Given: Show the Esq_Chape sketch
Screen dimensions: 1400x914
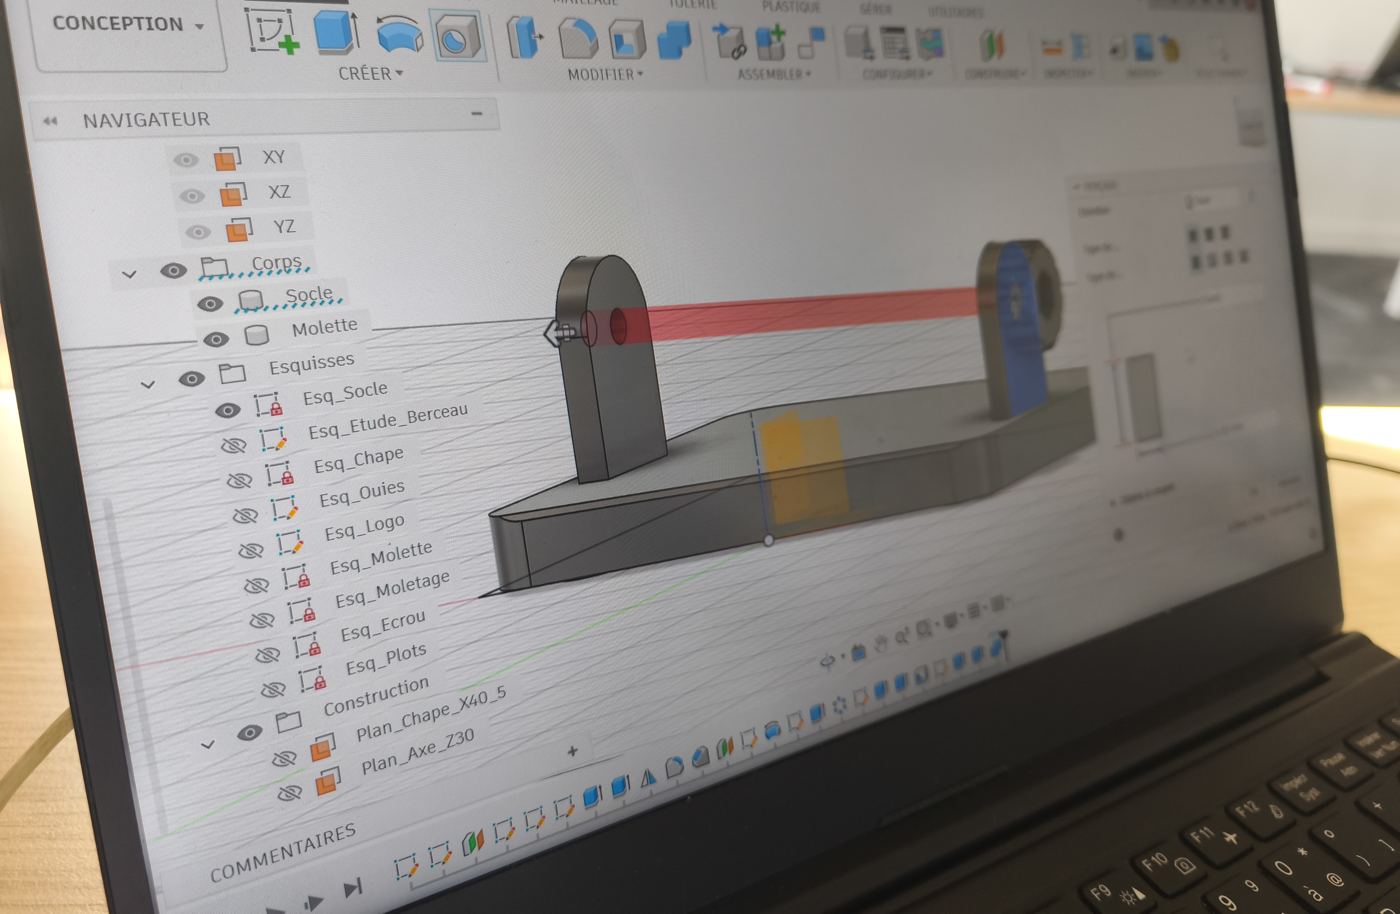Looking at the screenshot, I should (x=239, y=481).
